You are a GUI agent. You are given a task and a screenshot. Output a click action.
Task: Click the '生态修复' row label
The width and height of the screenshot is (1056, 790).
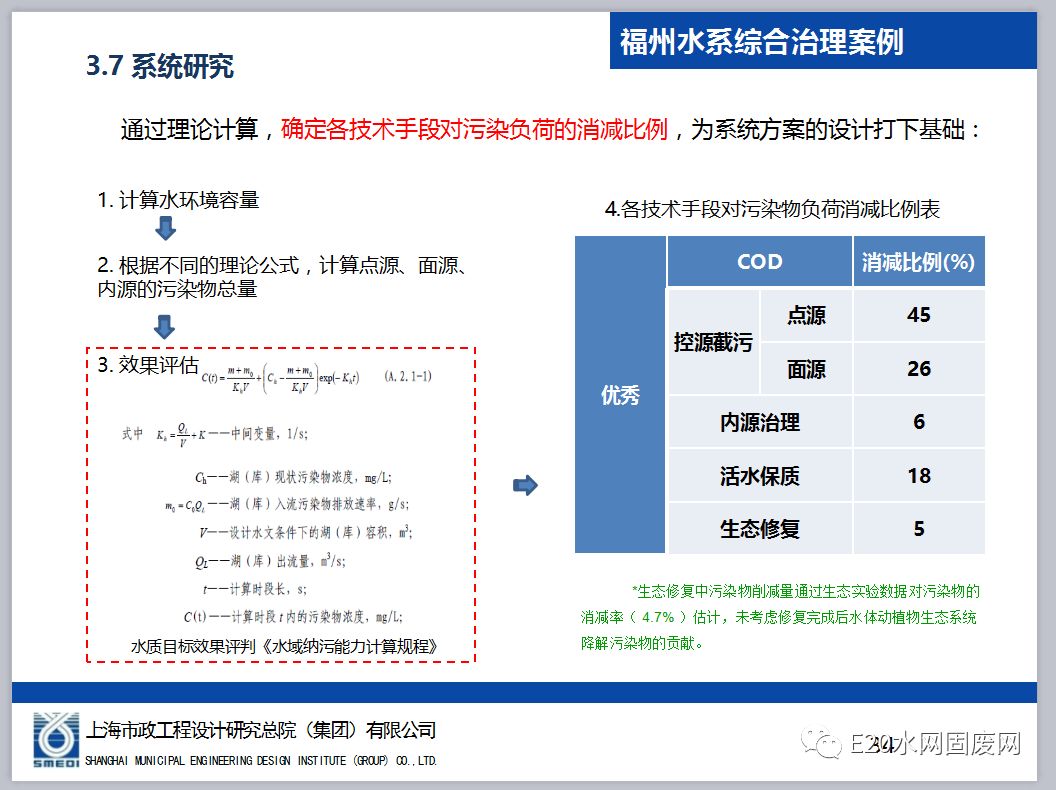point(760,529)
